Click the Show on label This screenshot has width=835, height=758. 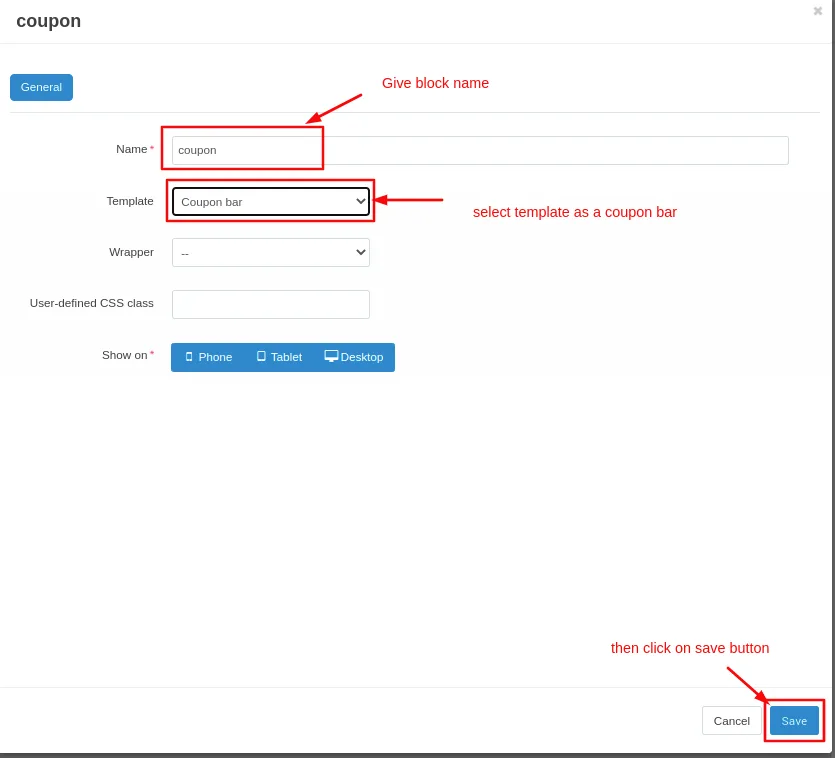(125, 355)
